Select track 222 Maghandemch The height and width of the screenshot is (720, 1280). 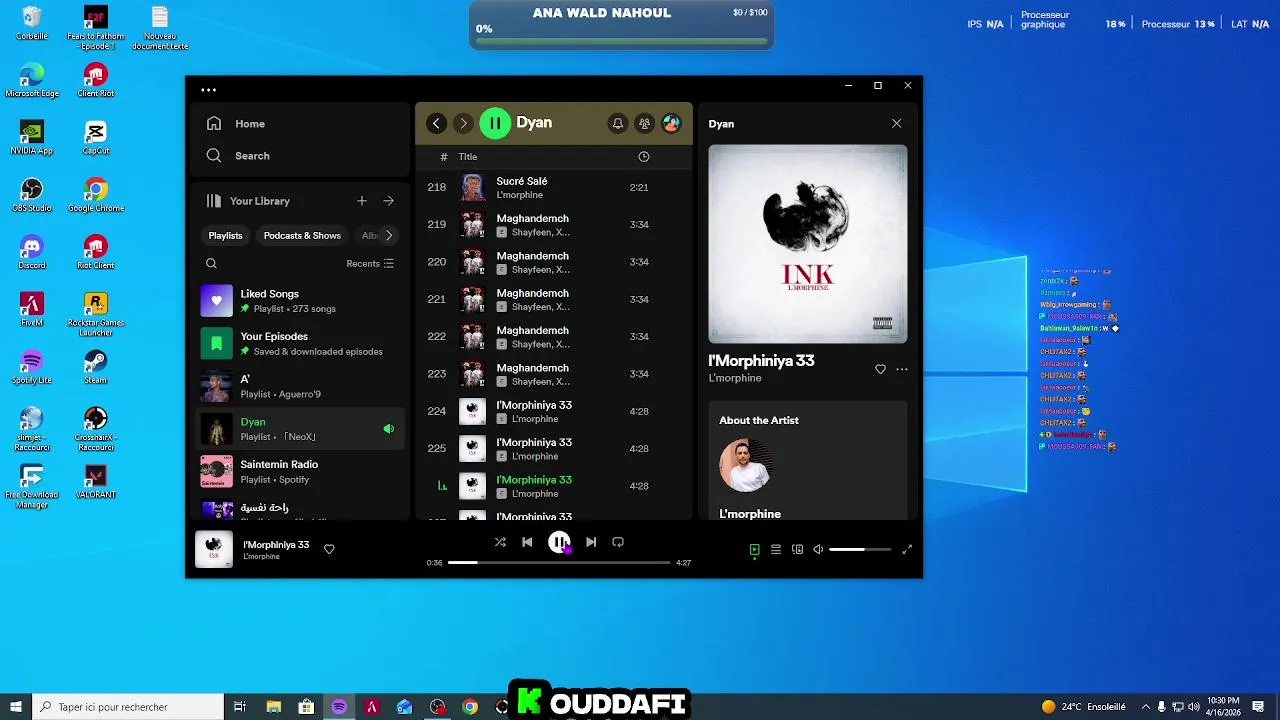click(x=554, y=337)
